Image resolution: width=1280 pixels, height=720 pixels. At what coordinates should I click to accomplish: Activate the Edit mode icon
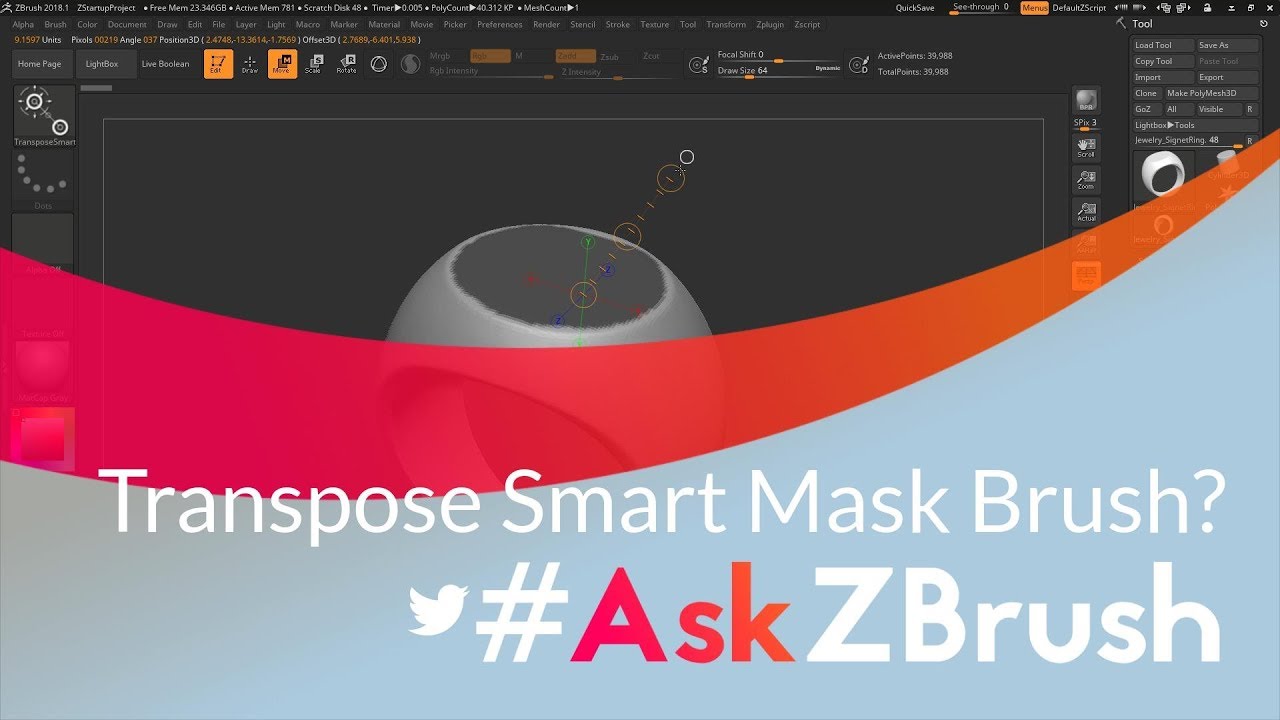tap(218, 64)
